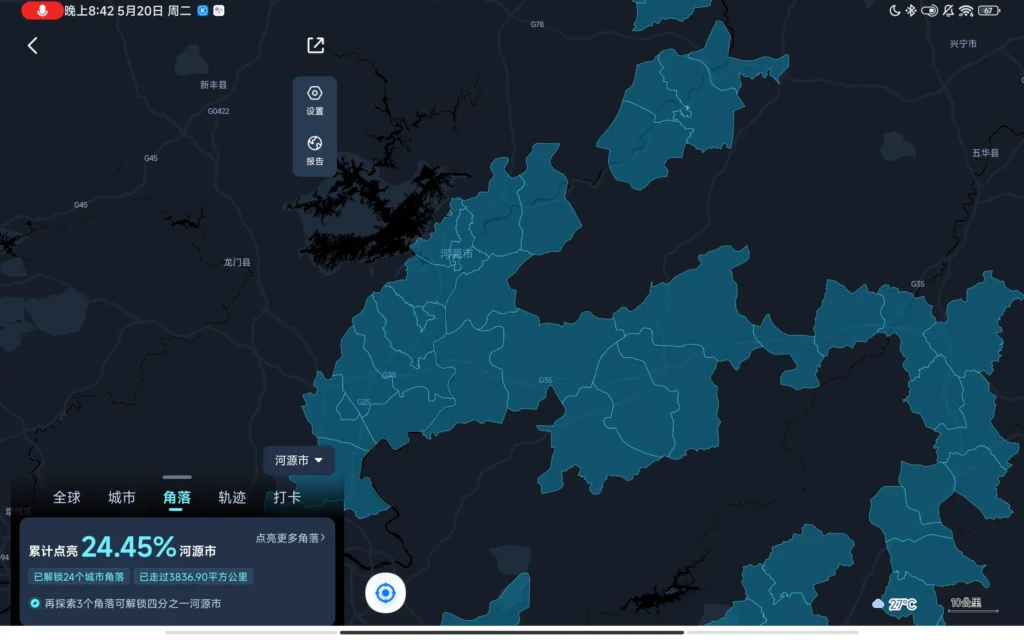Expand the 河源市 city dropdown
The width and height of the screenshot is (1024, 640).
click(x=299, y=461)
